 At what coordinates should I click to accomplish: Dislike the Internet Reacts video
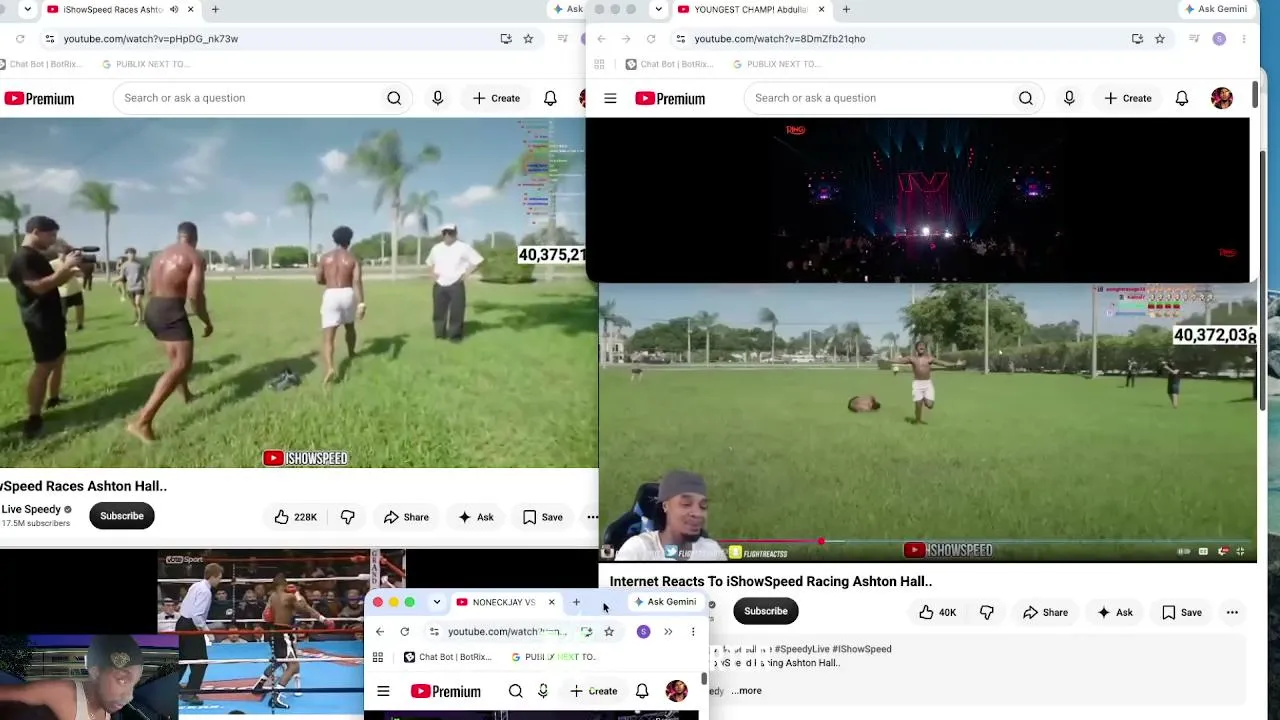tap(987, 612)
